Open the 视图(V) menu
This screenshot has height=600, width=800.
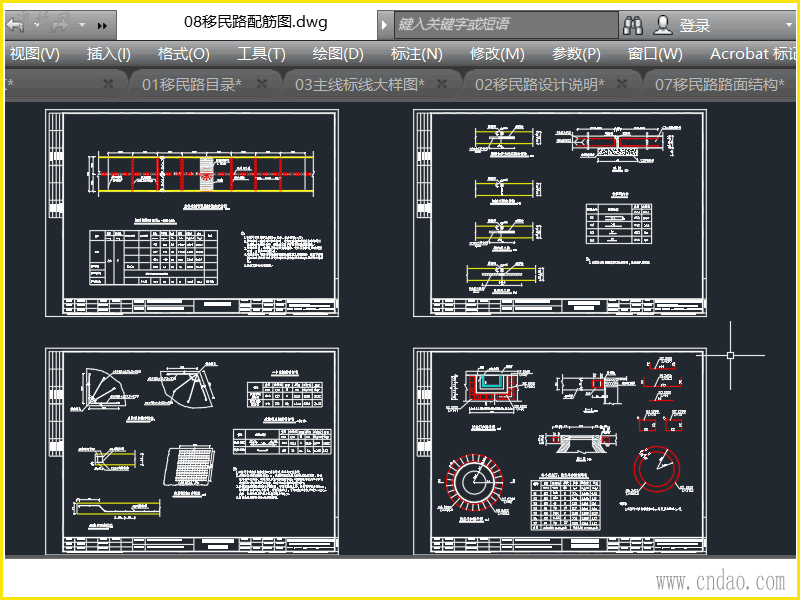(34, 54)
